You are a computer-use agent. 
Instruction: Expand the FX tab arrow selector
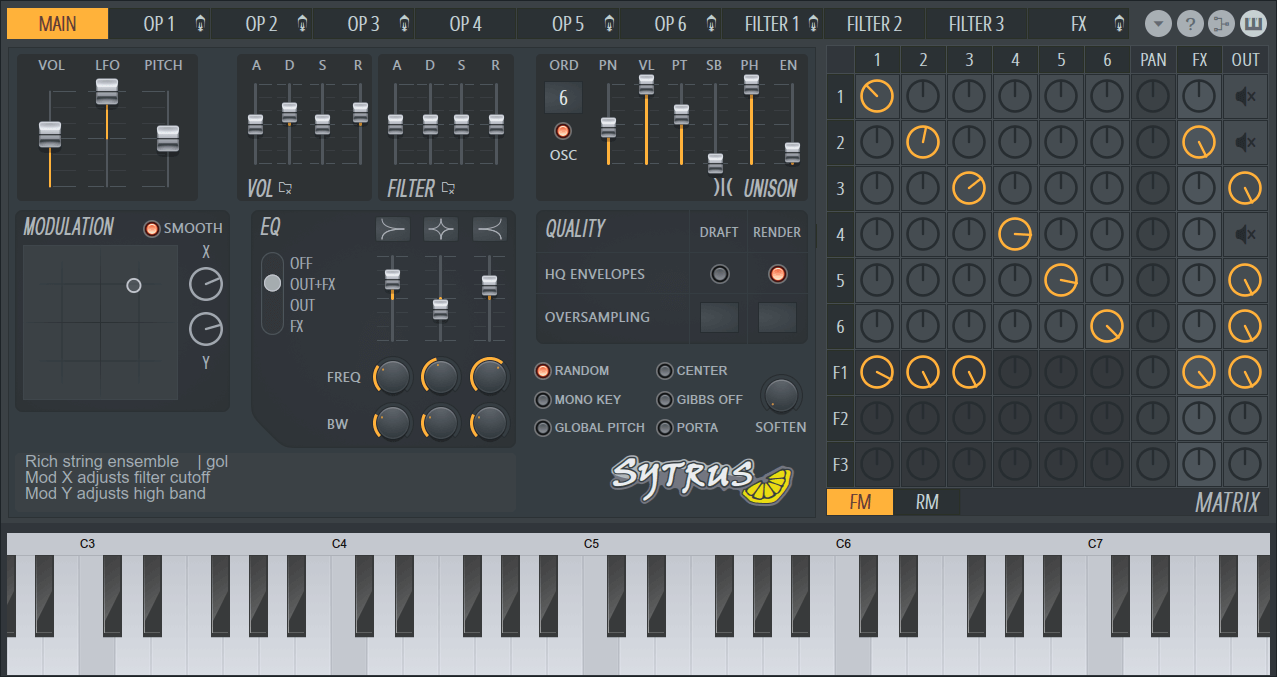pos(1118,23)
